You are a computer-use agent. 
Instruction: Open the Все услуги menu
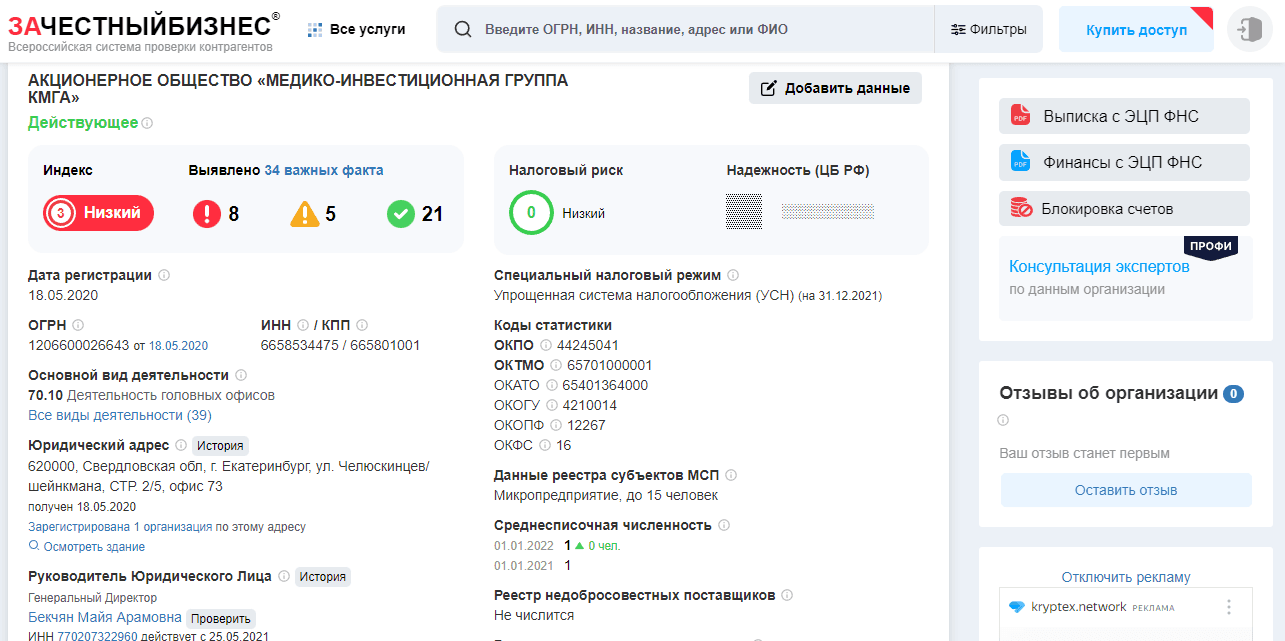361,29
